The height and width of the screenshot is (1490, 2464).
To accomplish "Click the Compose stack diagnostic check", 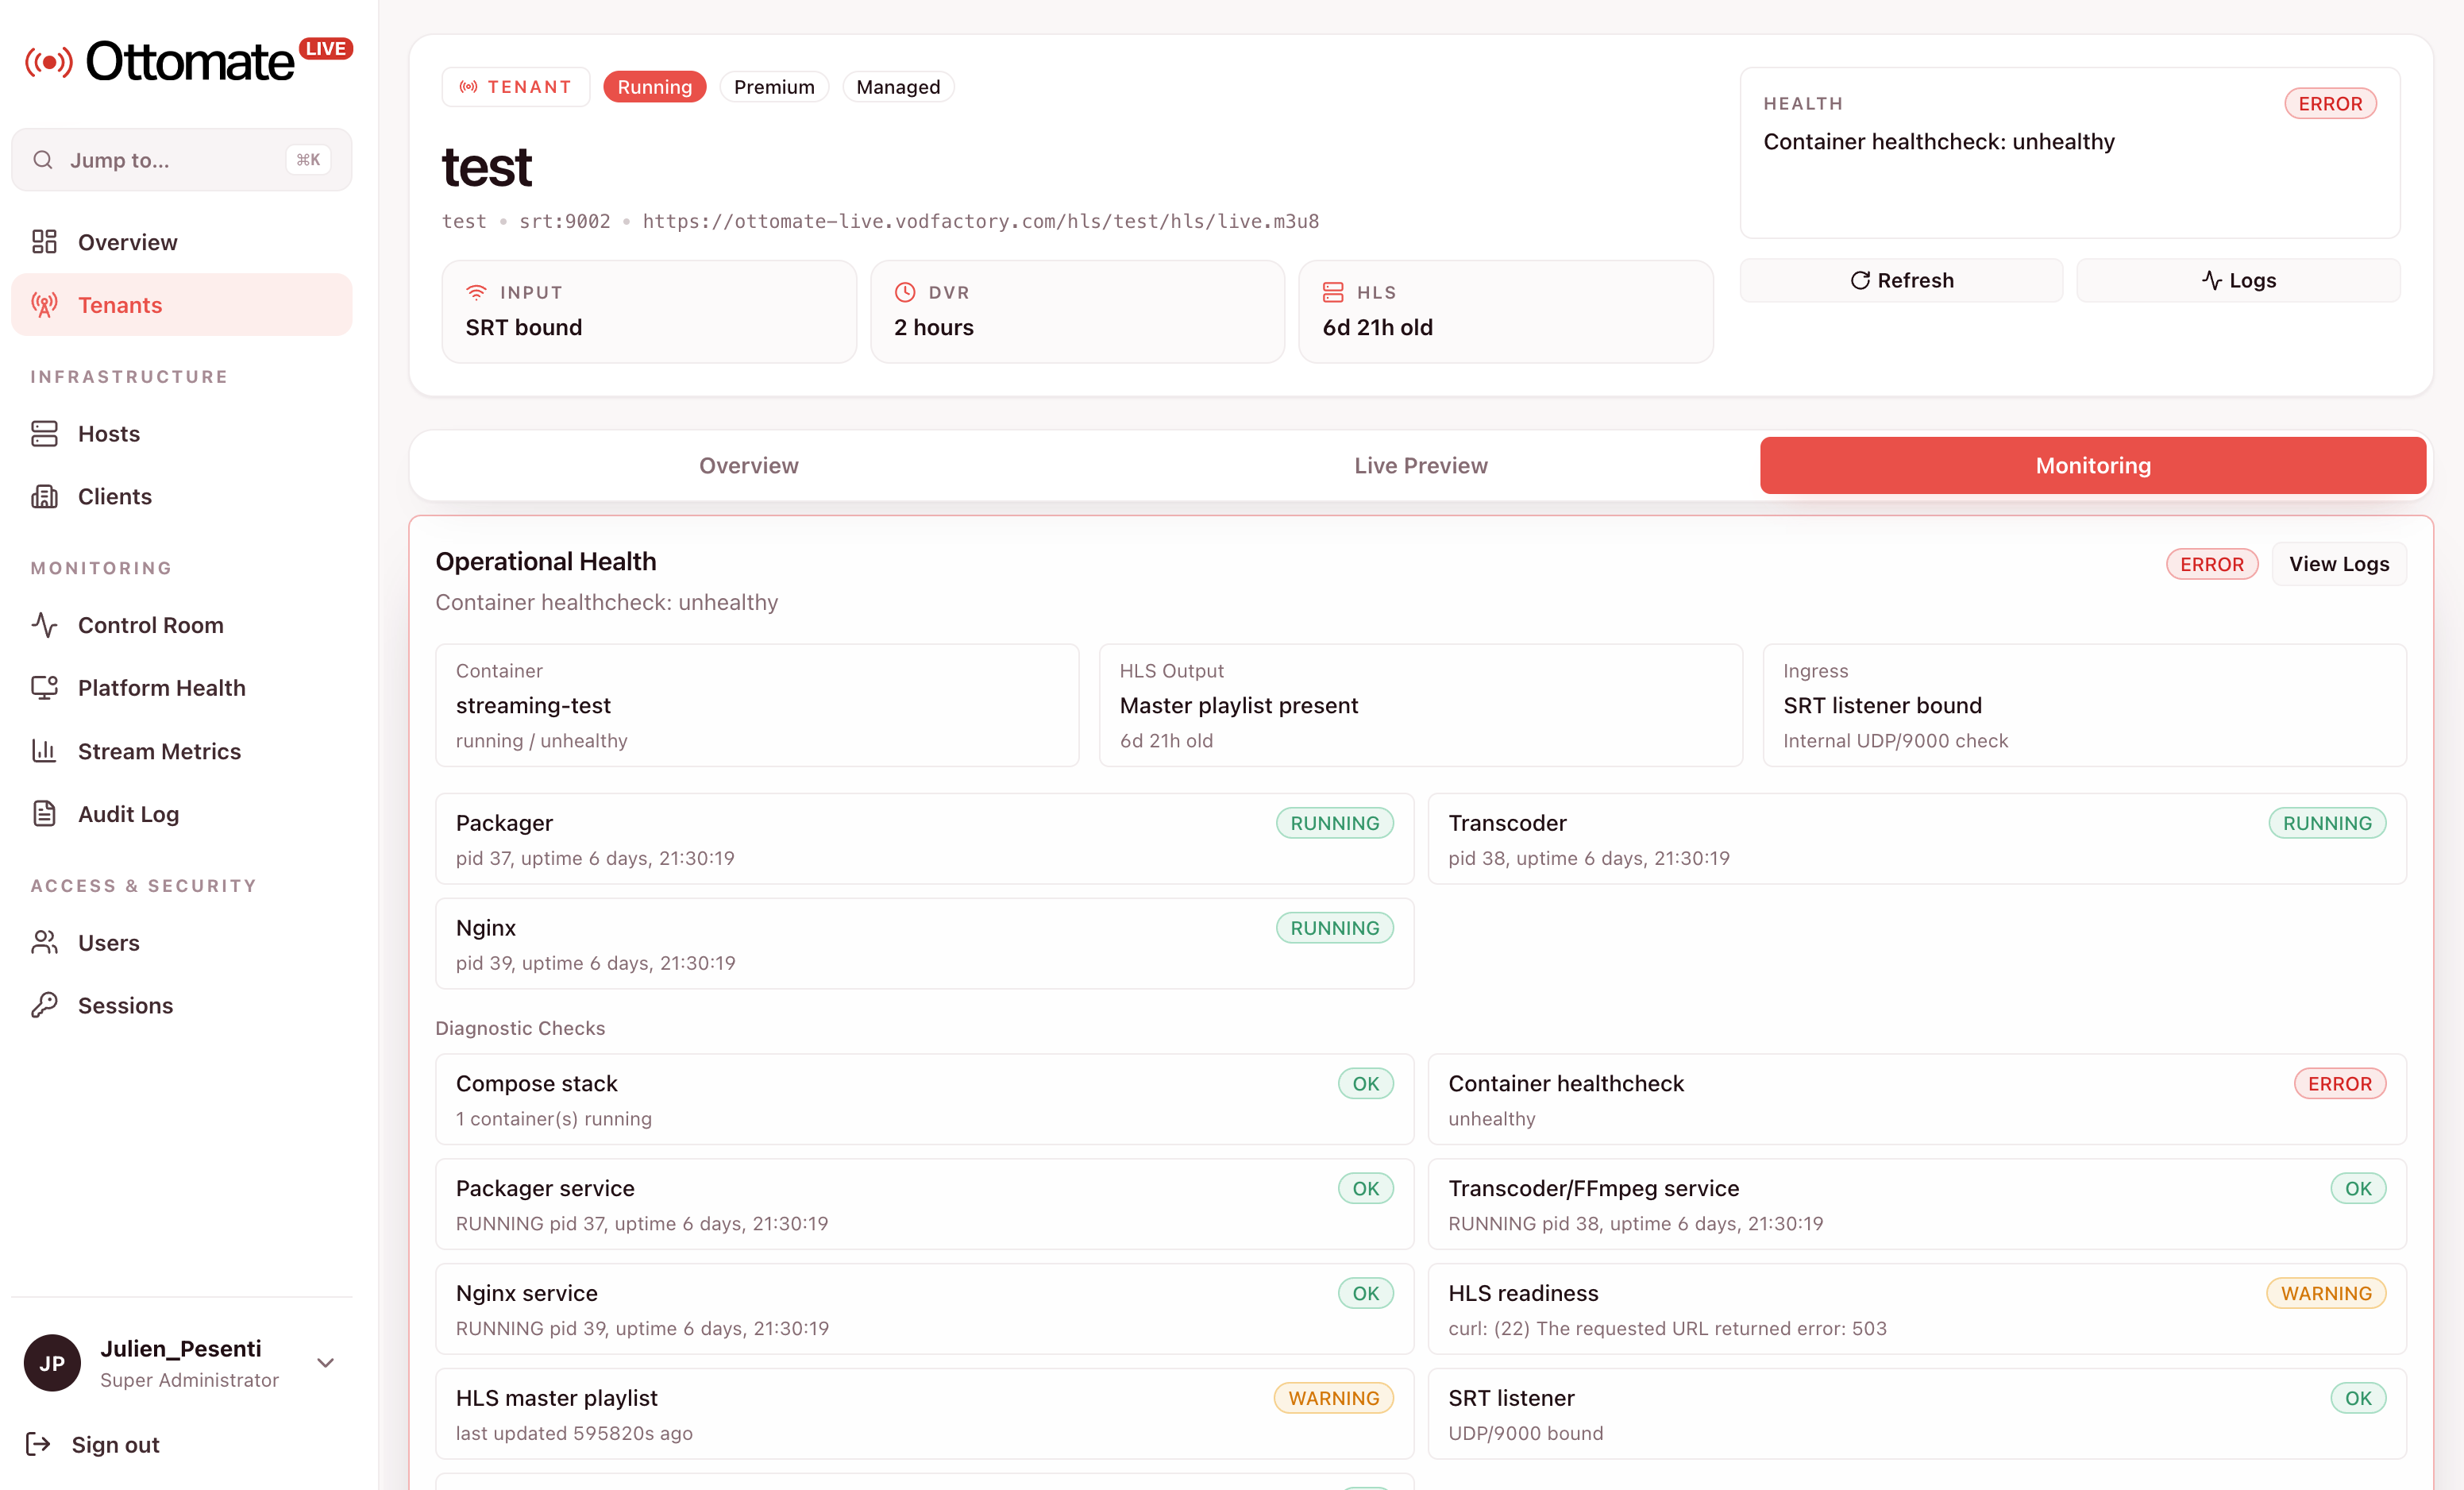I will [x=925, y=1099].
